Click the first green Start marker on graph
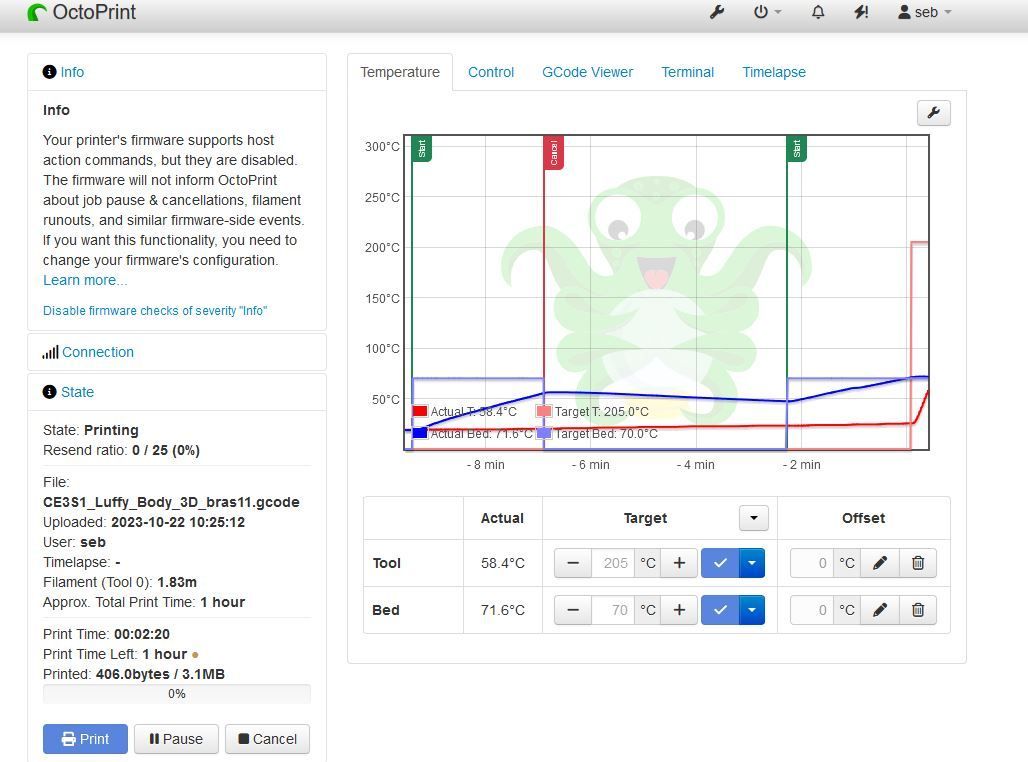The height and width of the screenshot is (762, 1028). (422, 149)
